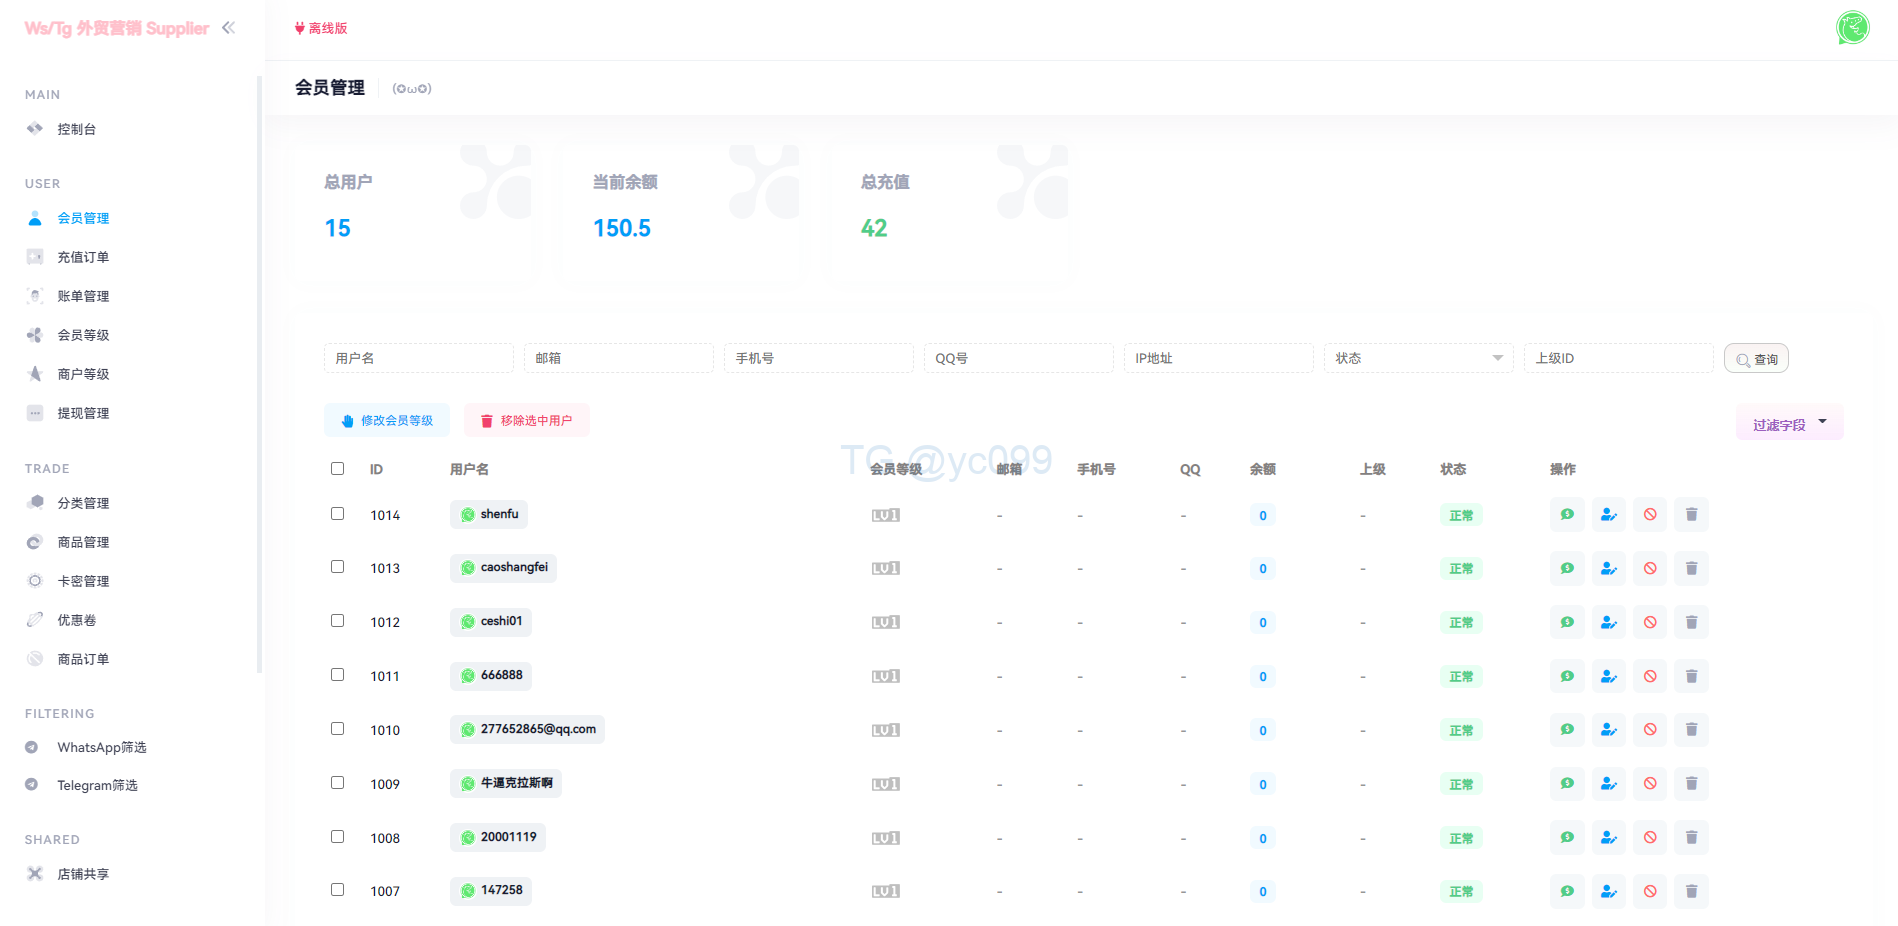Open 充值订单 in the sidebar
The height and width of the screenshot is (926, 1898).
point(83,257)
